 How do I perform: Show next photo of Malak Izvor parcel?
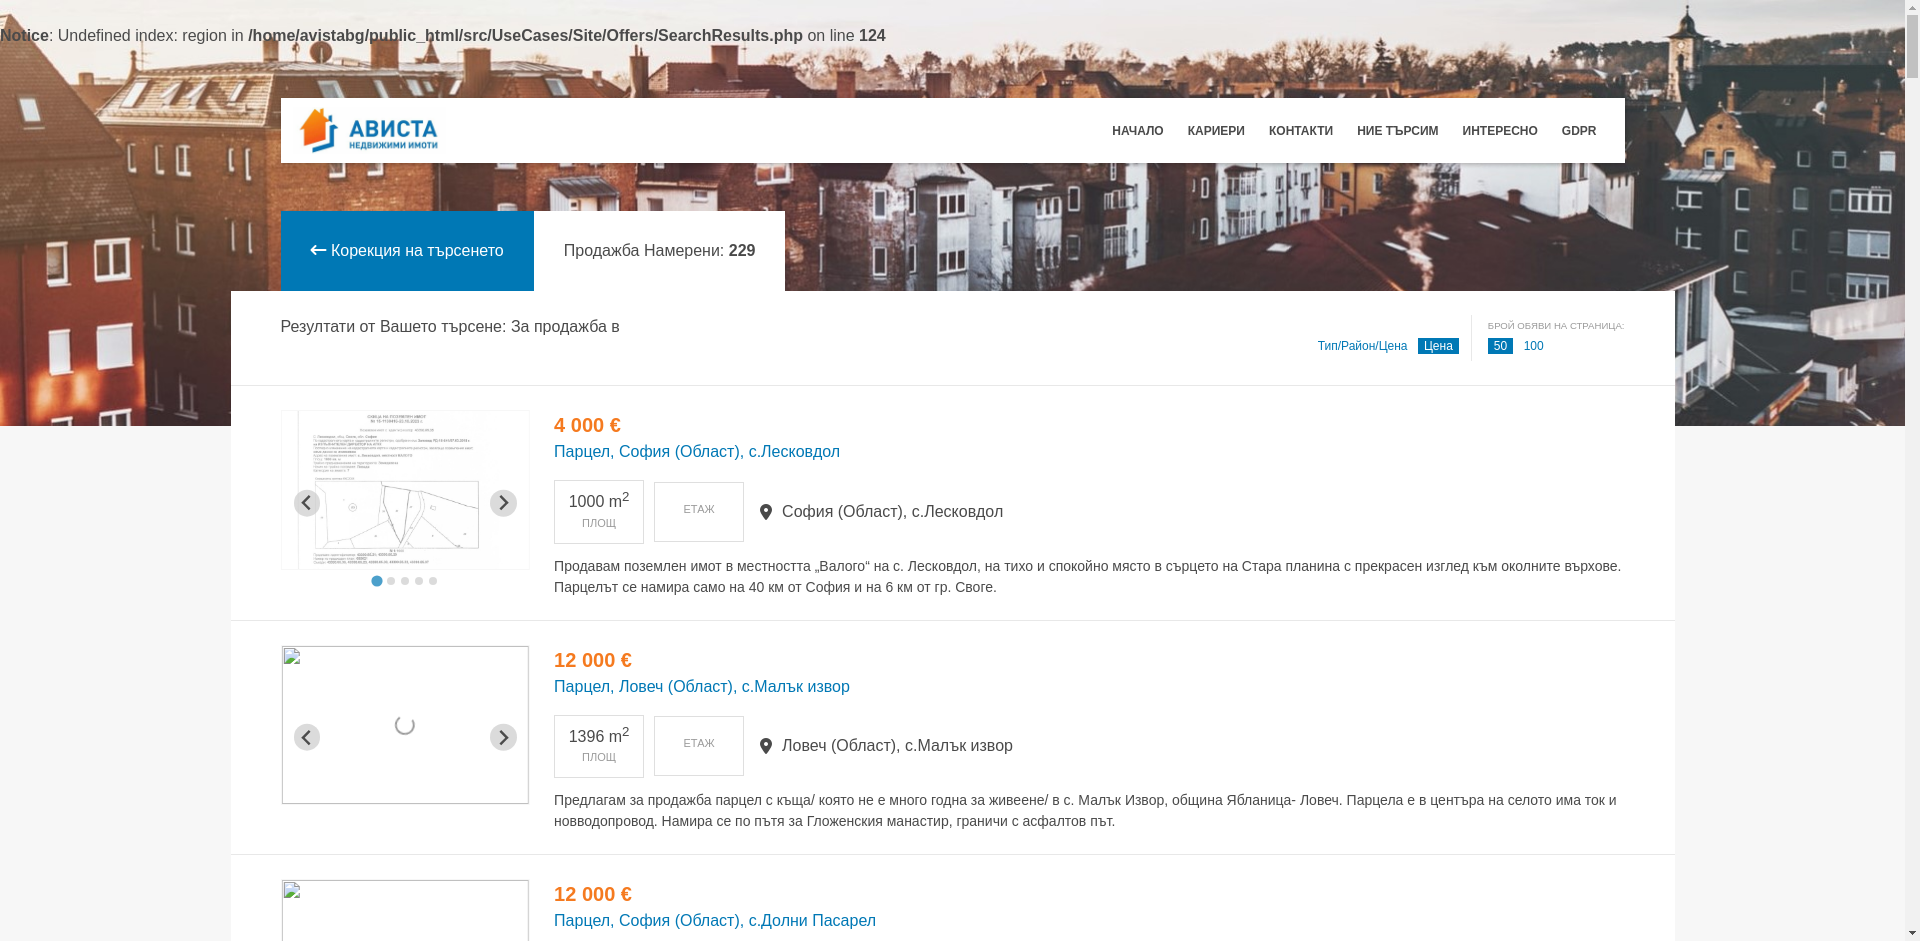pos(503,737)
